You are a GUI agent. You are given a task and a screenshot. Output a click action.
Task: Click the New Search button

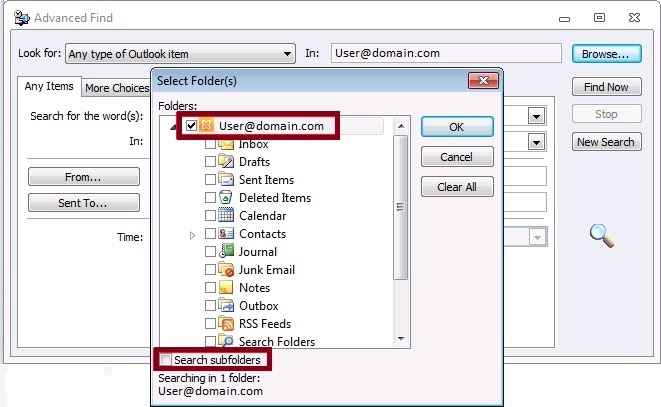(606, 142)
